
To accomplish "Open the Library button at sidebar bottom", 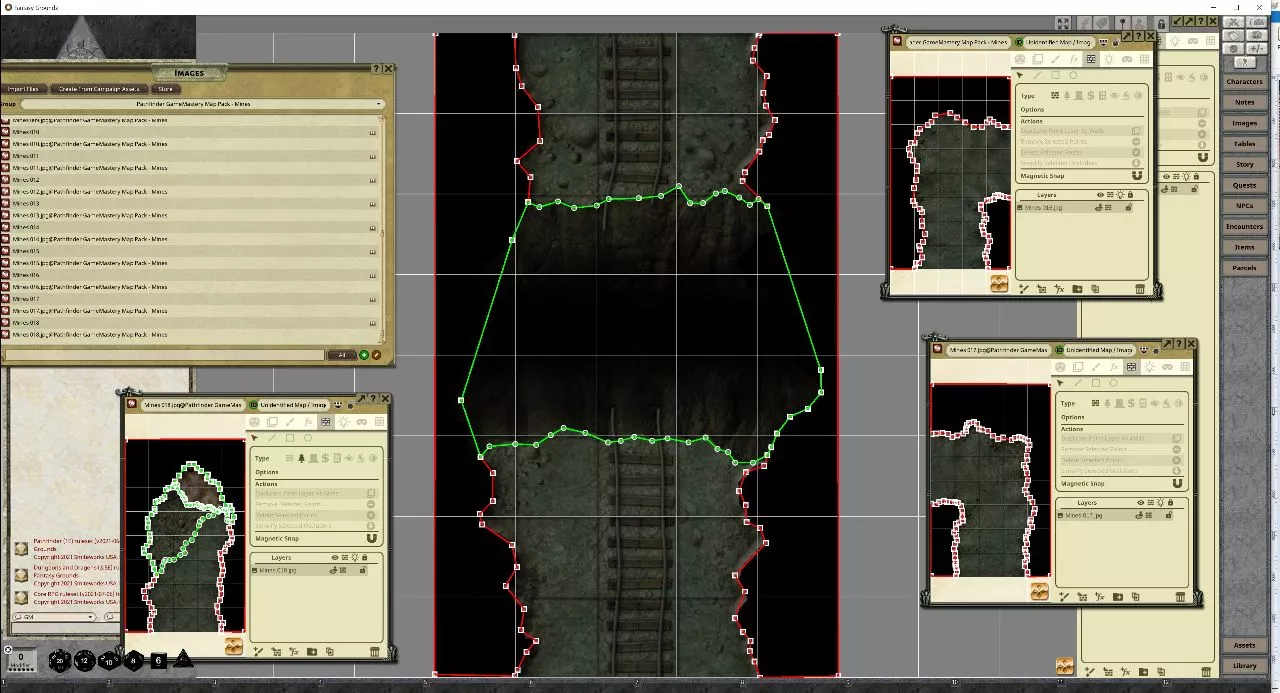I will (1244, 665).
